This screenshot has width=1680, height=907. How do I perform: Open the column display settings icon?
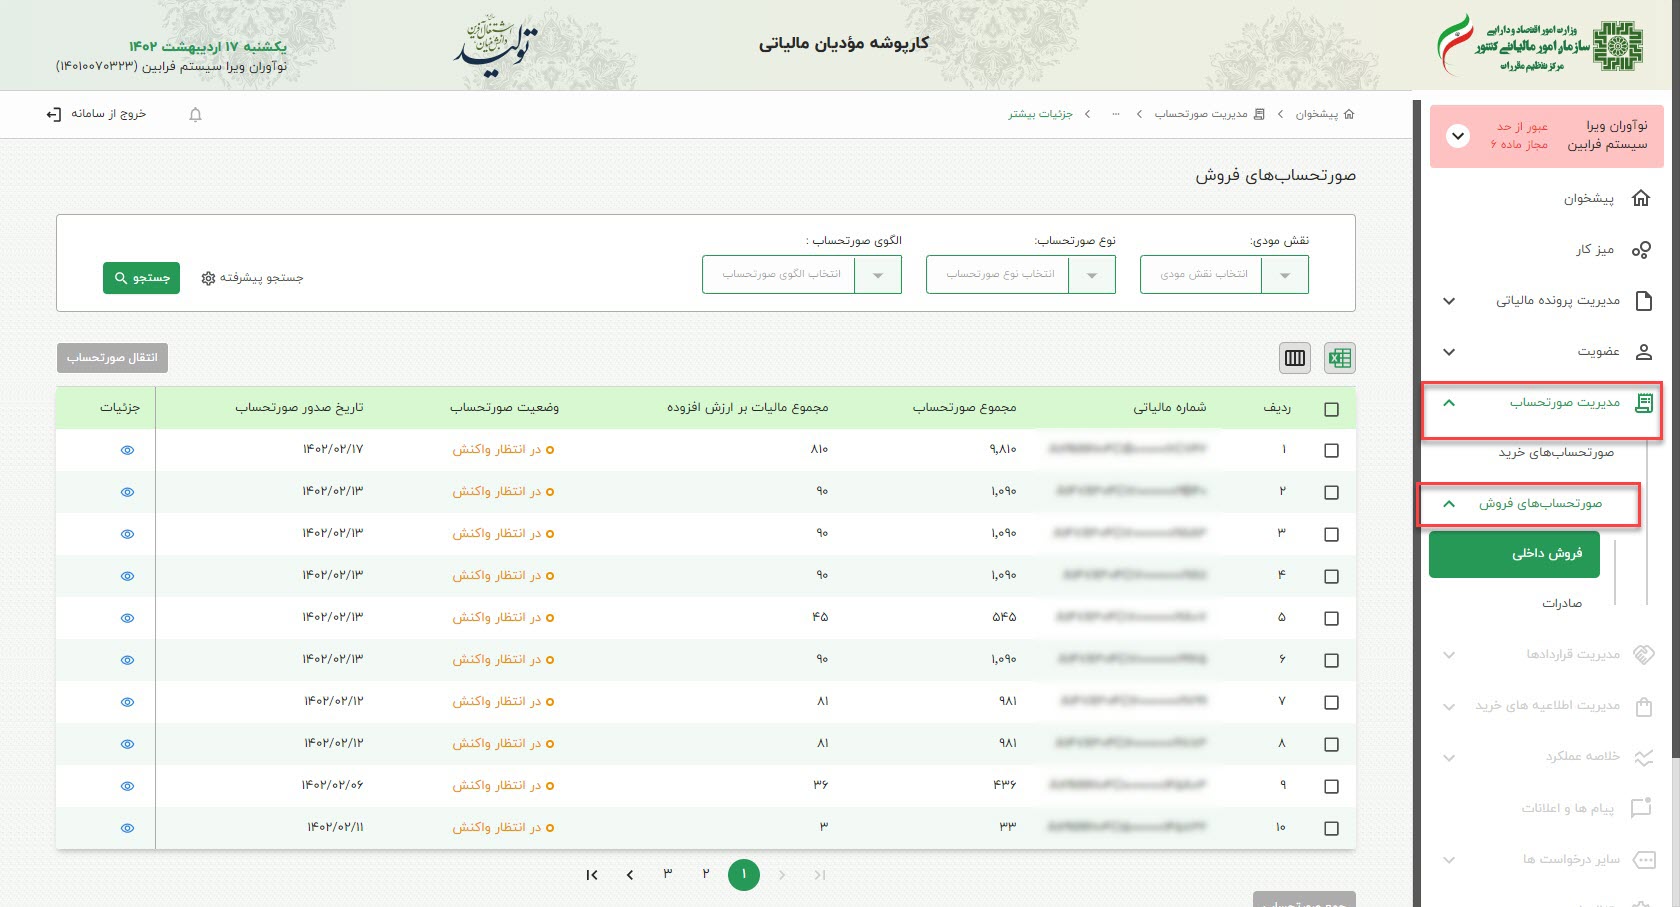(x=1295, y=358)
